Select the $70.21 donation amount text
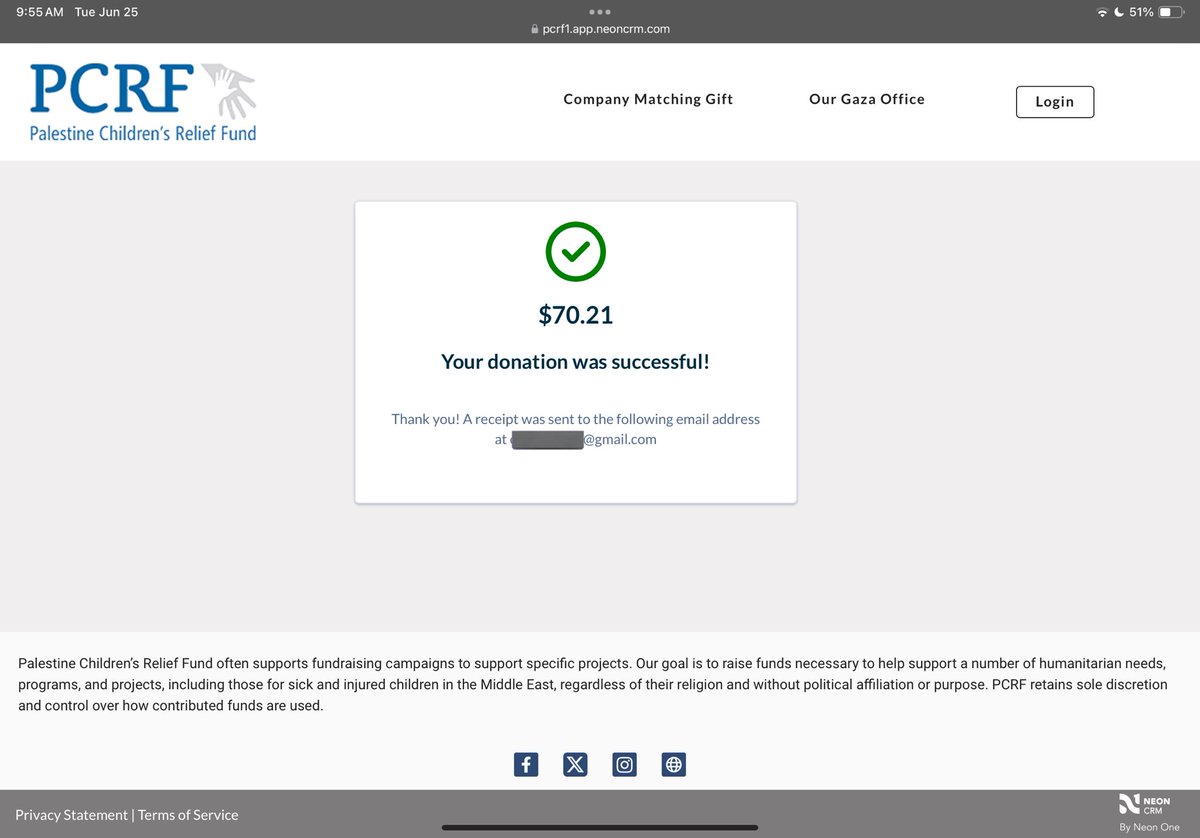 576,315
